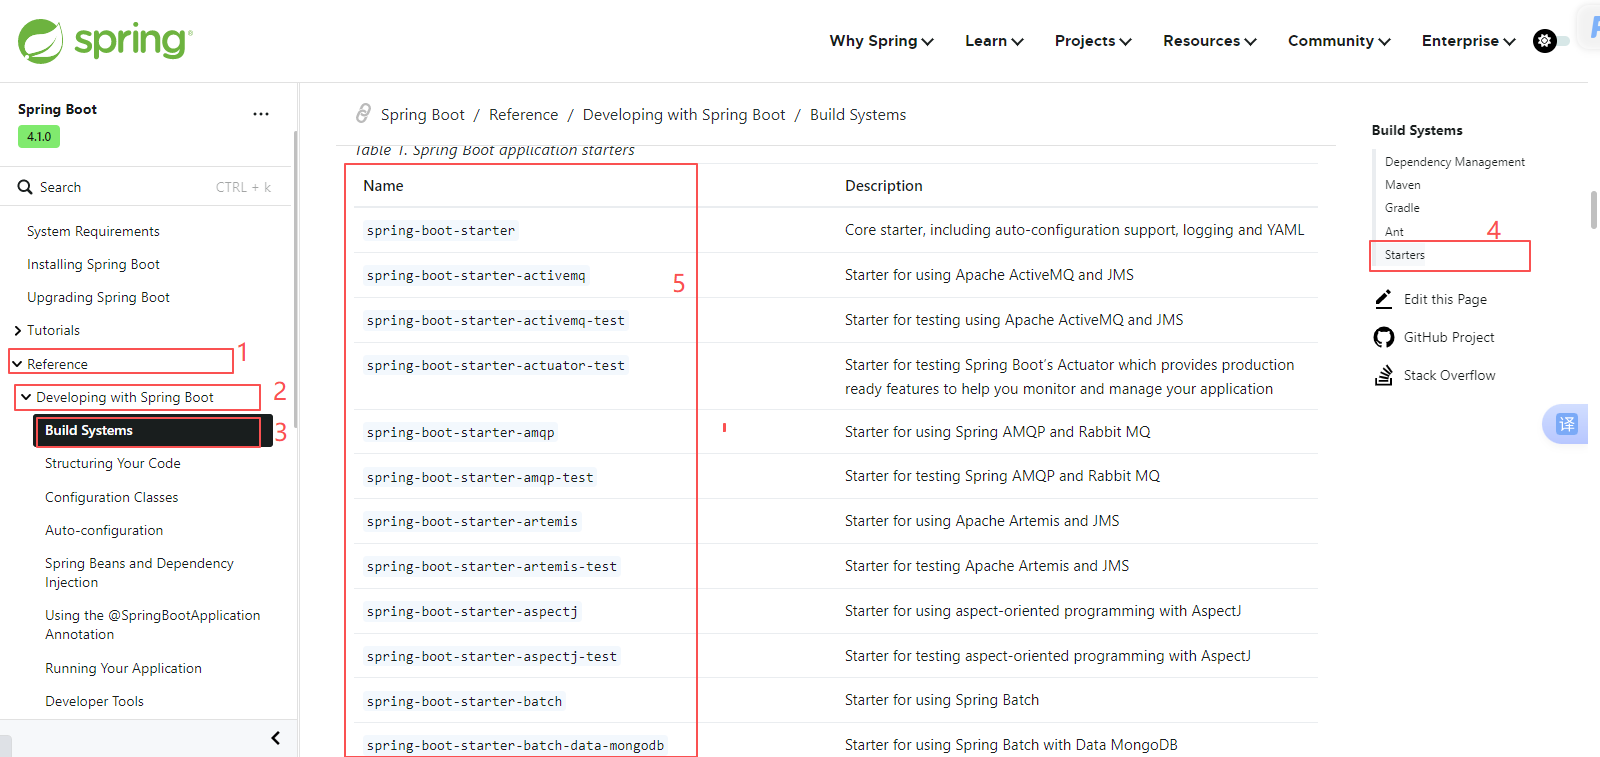The image size is (1600, 757).
Task: Go to Spring Boot breadcrumb
Action: 422,115
